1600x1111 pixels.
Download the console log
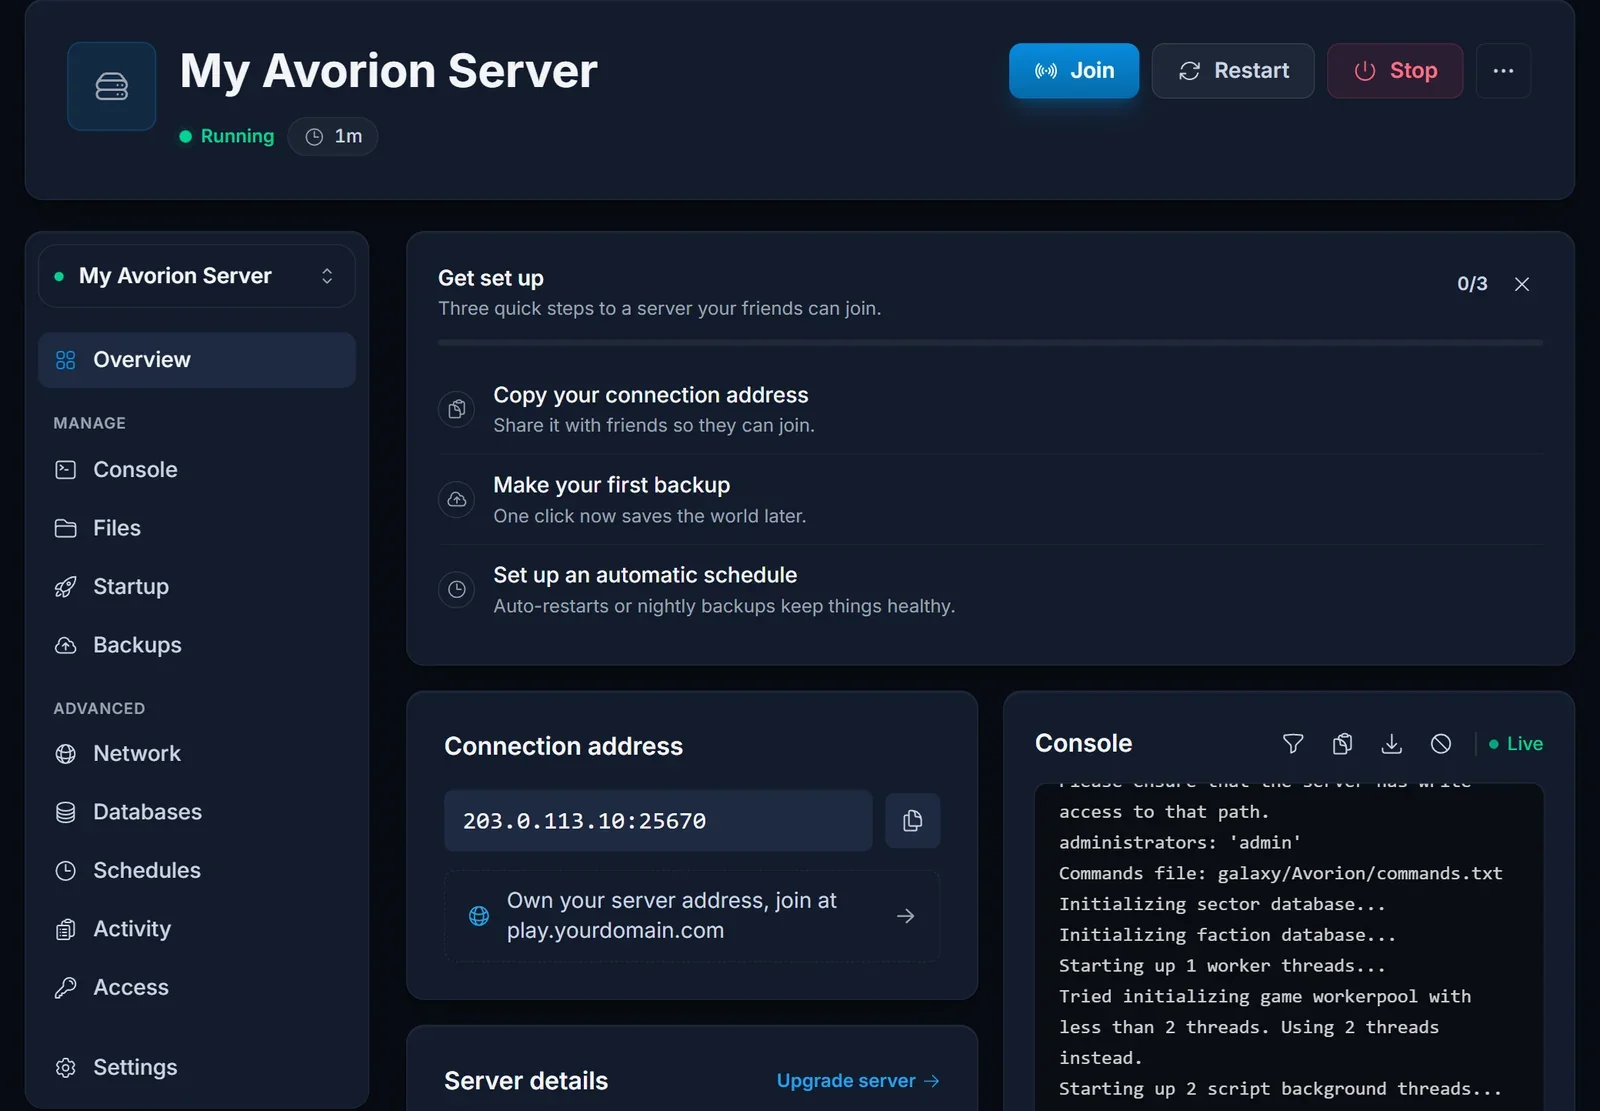[1391, 744]
